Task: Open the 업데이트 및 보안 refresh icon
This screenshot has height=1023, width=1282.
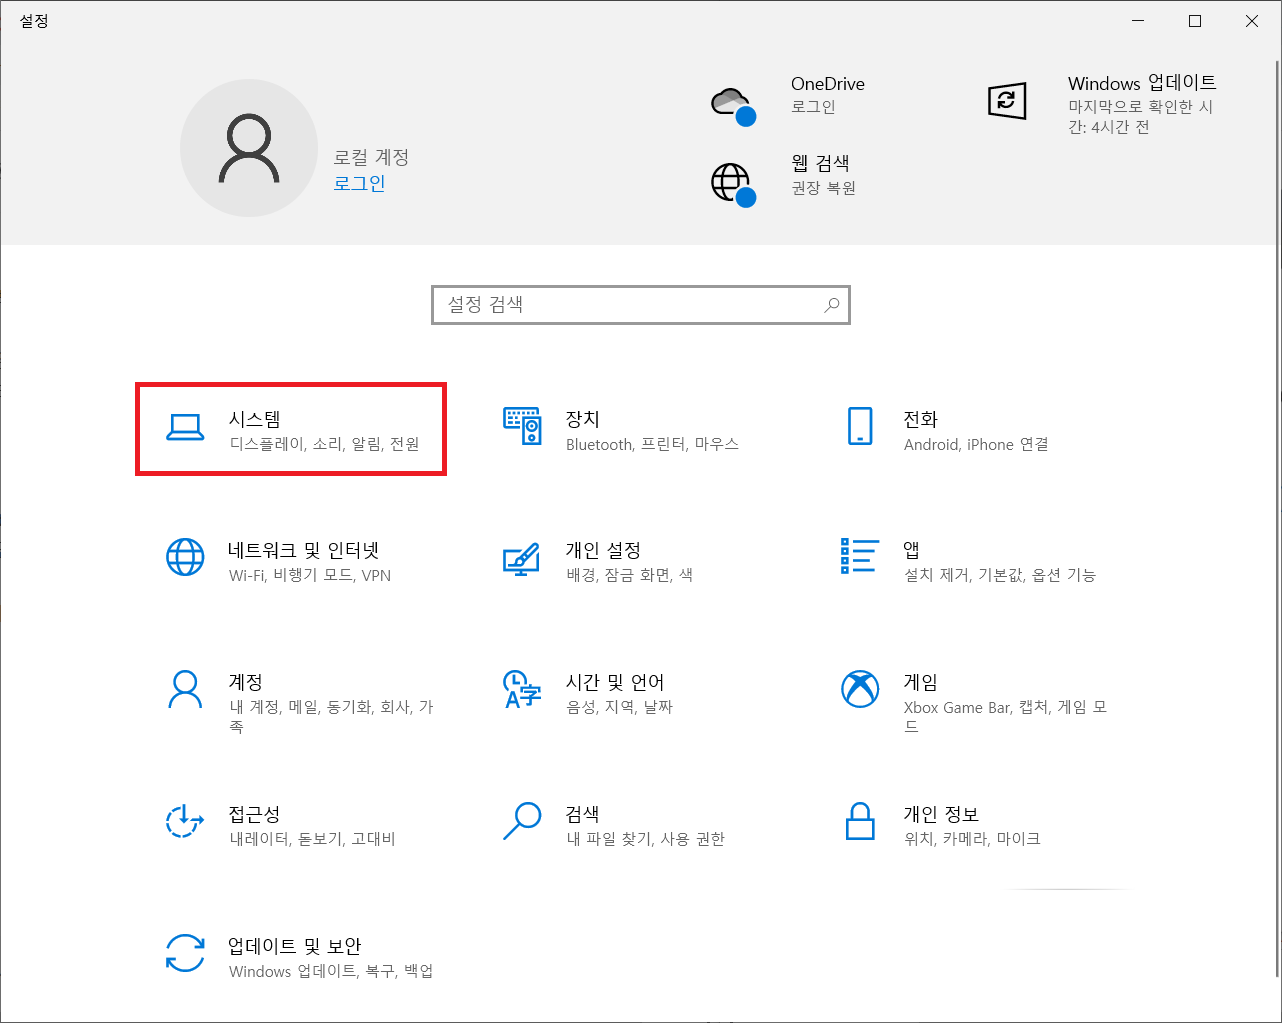Action: pyautogui.click(x=185, y=953)
